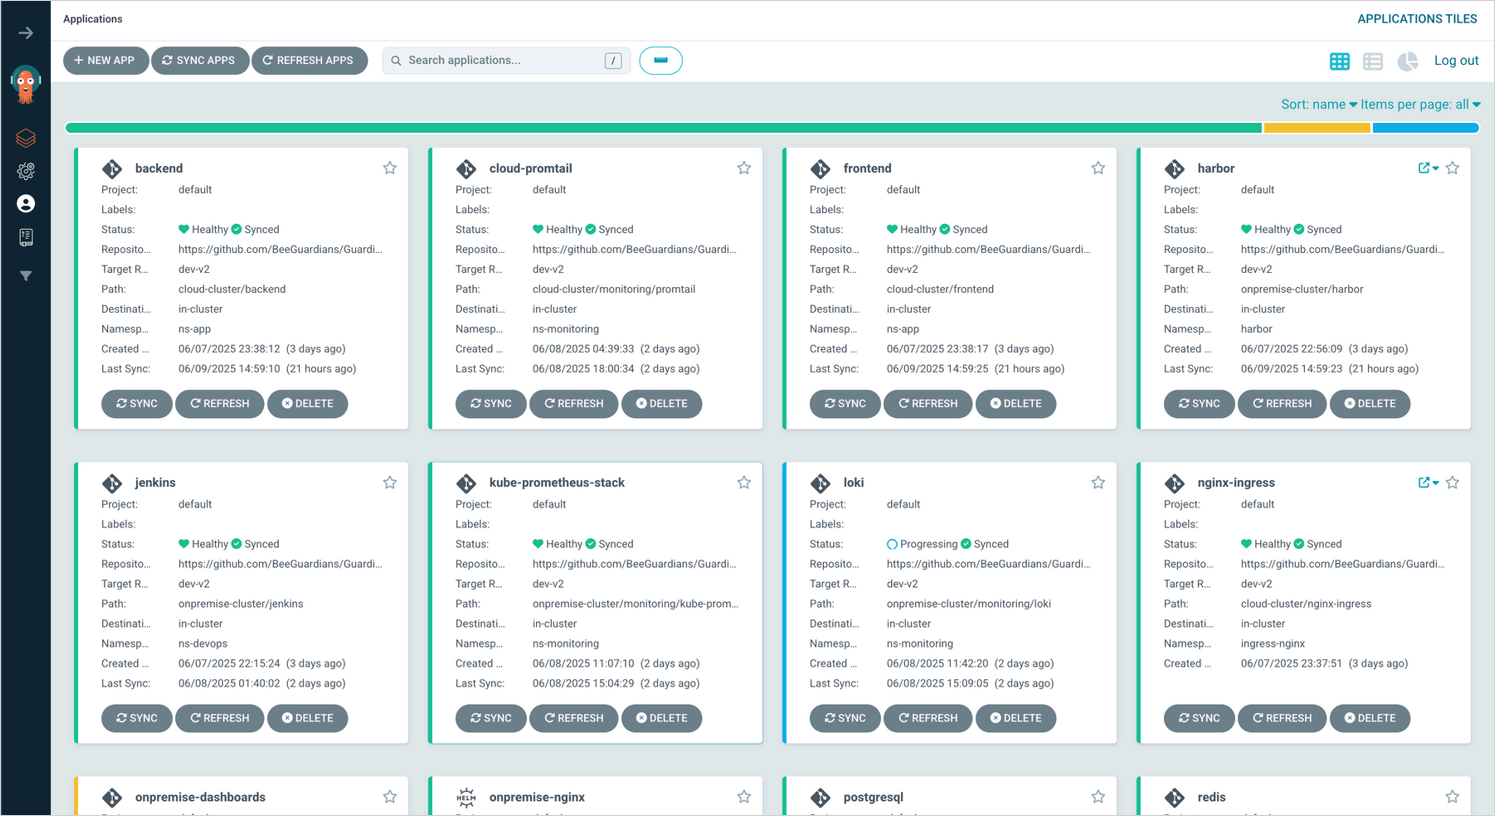The image size is (1495, 816).
Task: Click the REFRESH APPS button
Action: pyautogui.click(x=309, y=61)
